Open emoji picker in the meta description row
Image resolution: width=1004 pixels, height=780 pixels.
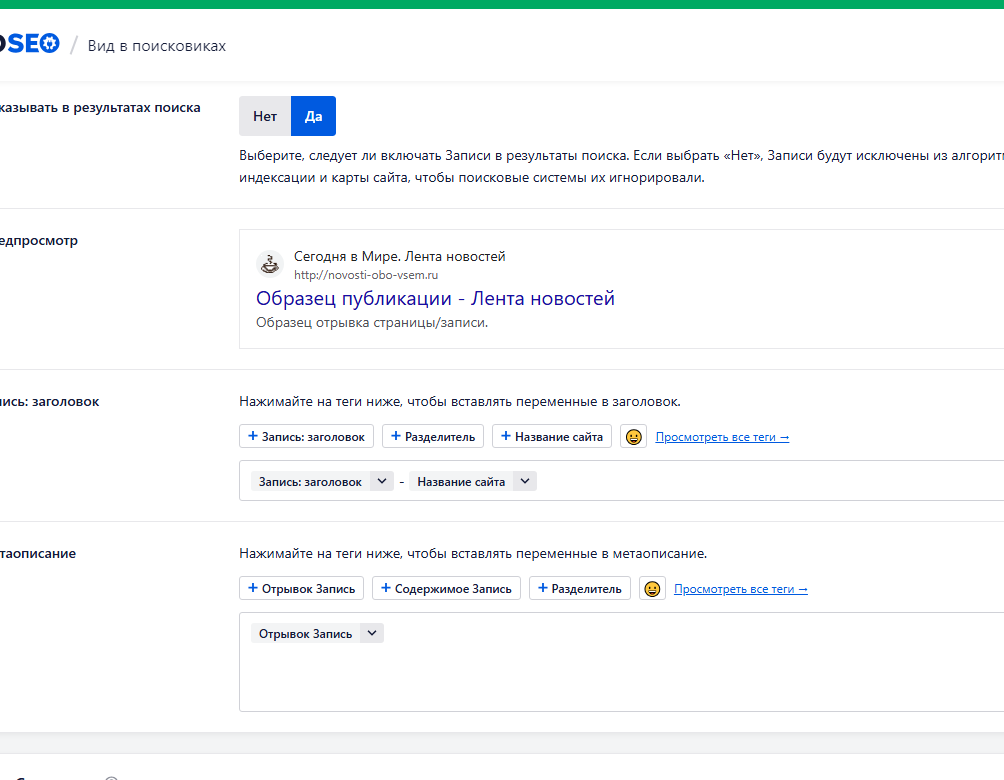coord(652,589)
